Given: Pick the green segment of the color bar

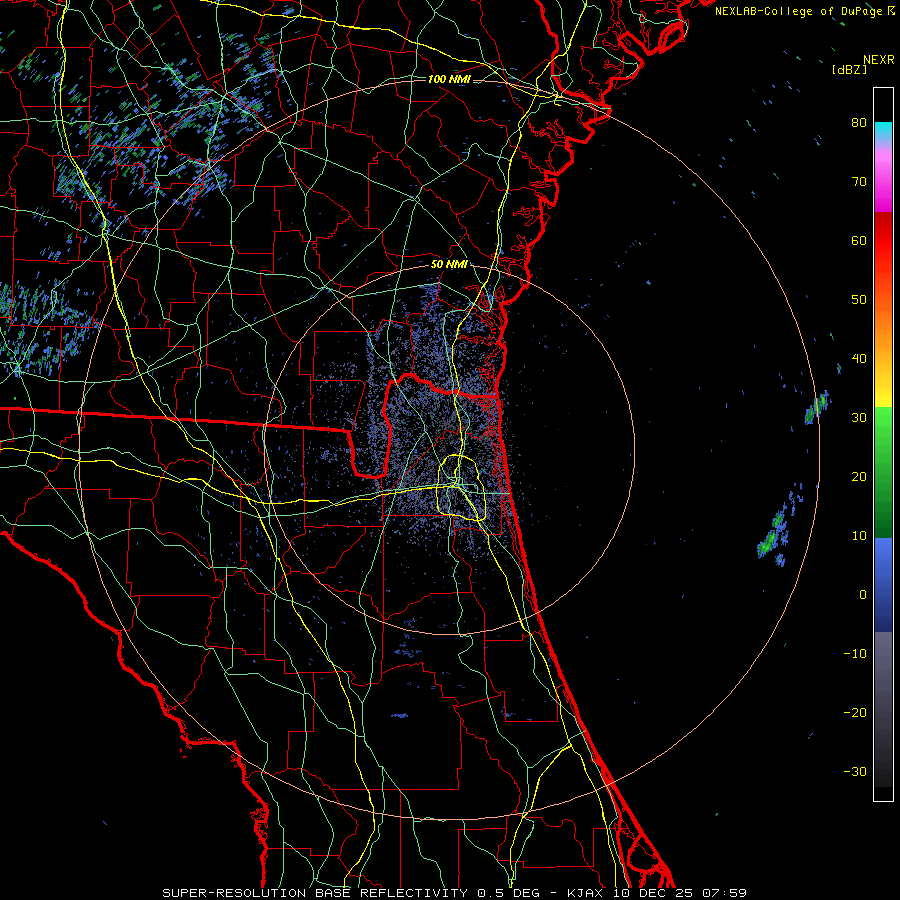Looking at the screenshot, I should click(x=883, y=472).
